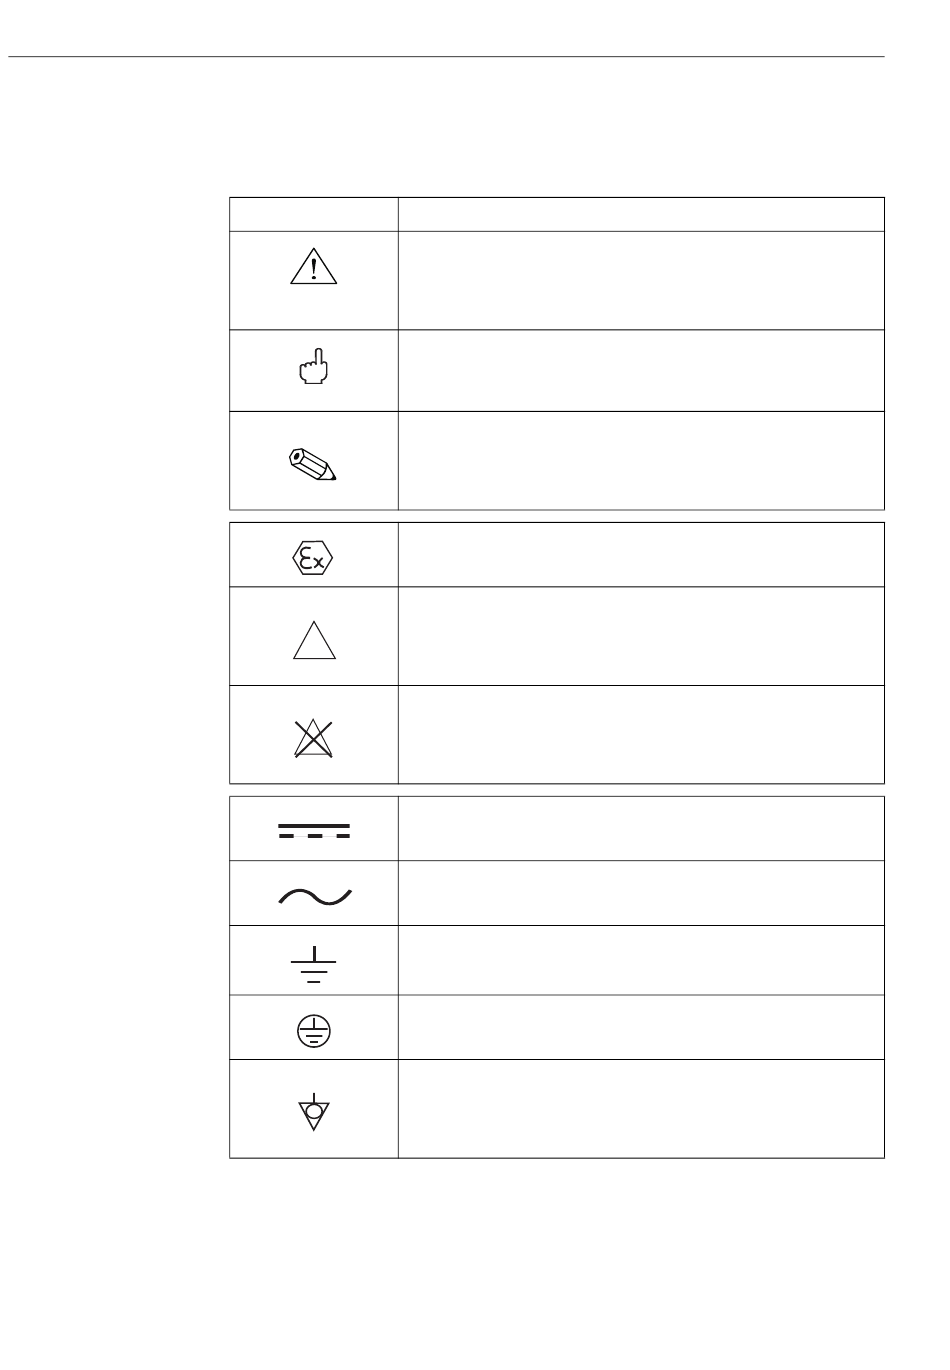The width and height of the screenshot is (950, 1370).
Task: Click the equipotential inverted triangle symbol
Action: point(314,1111)
